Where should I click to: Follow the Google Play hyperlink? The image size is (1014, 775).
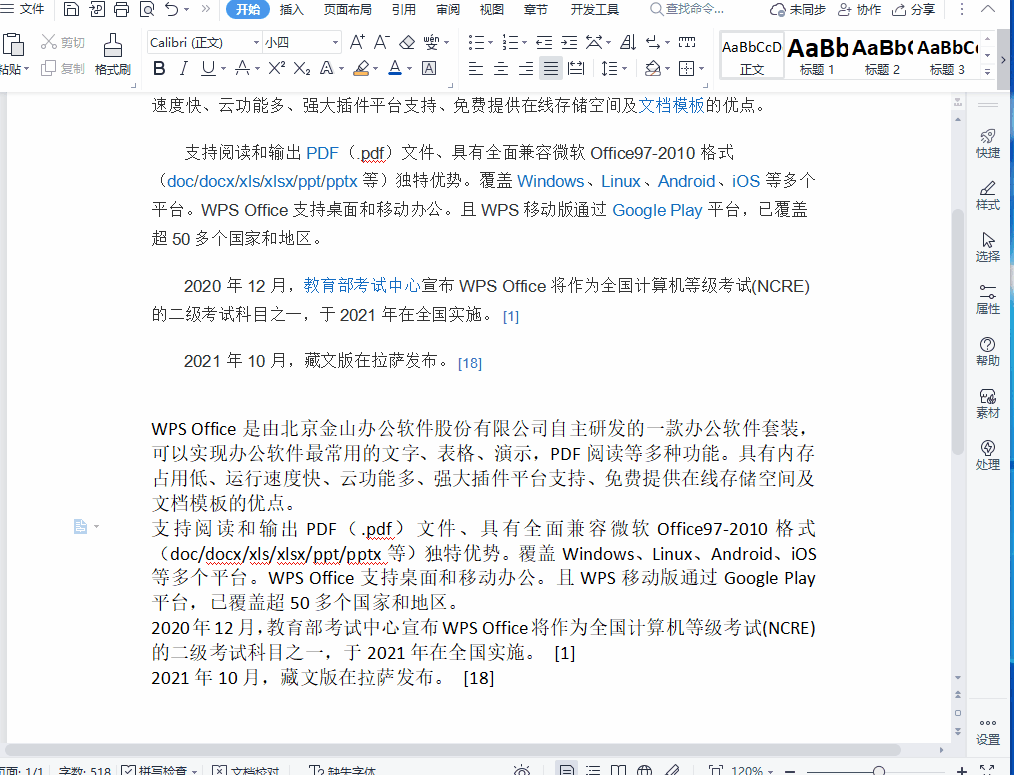tap(657, 210)
